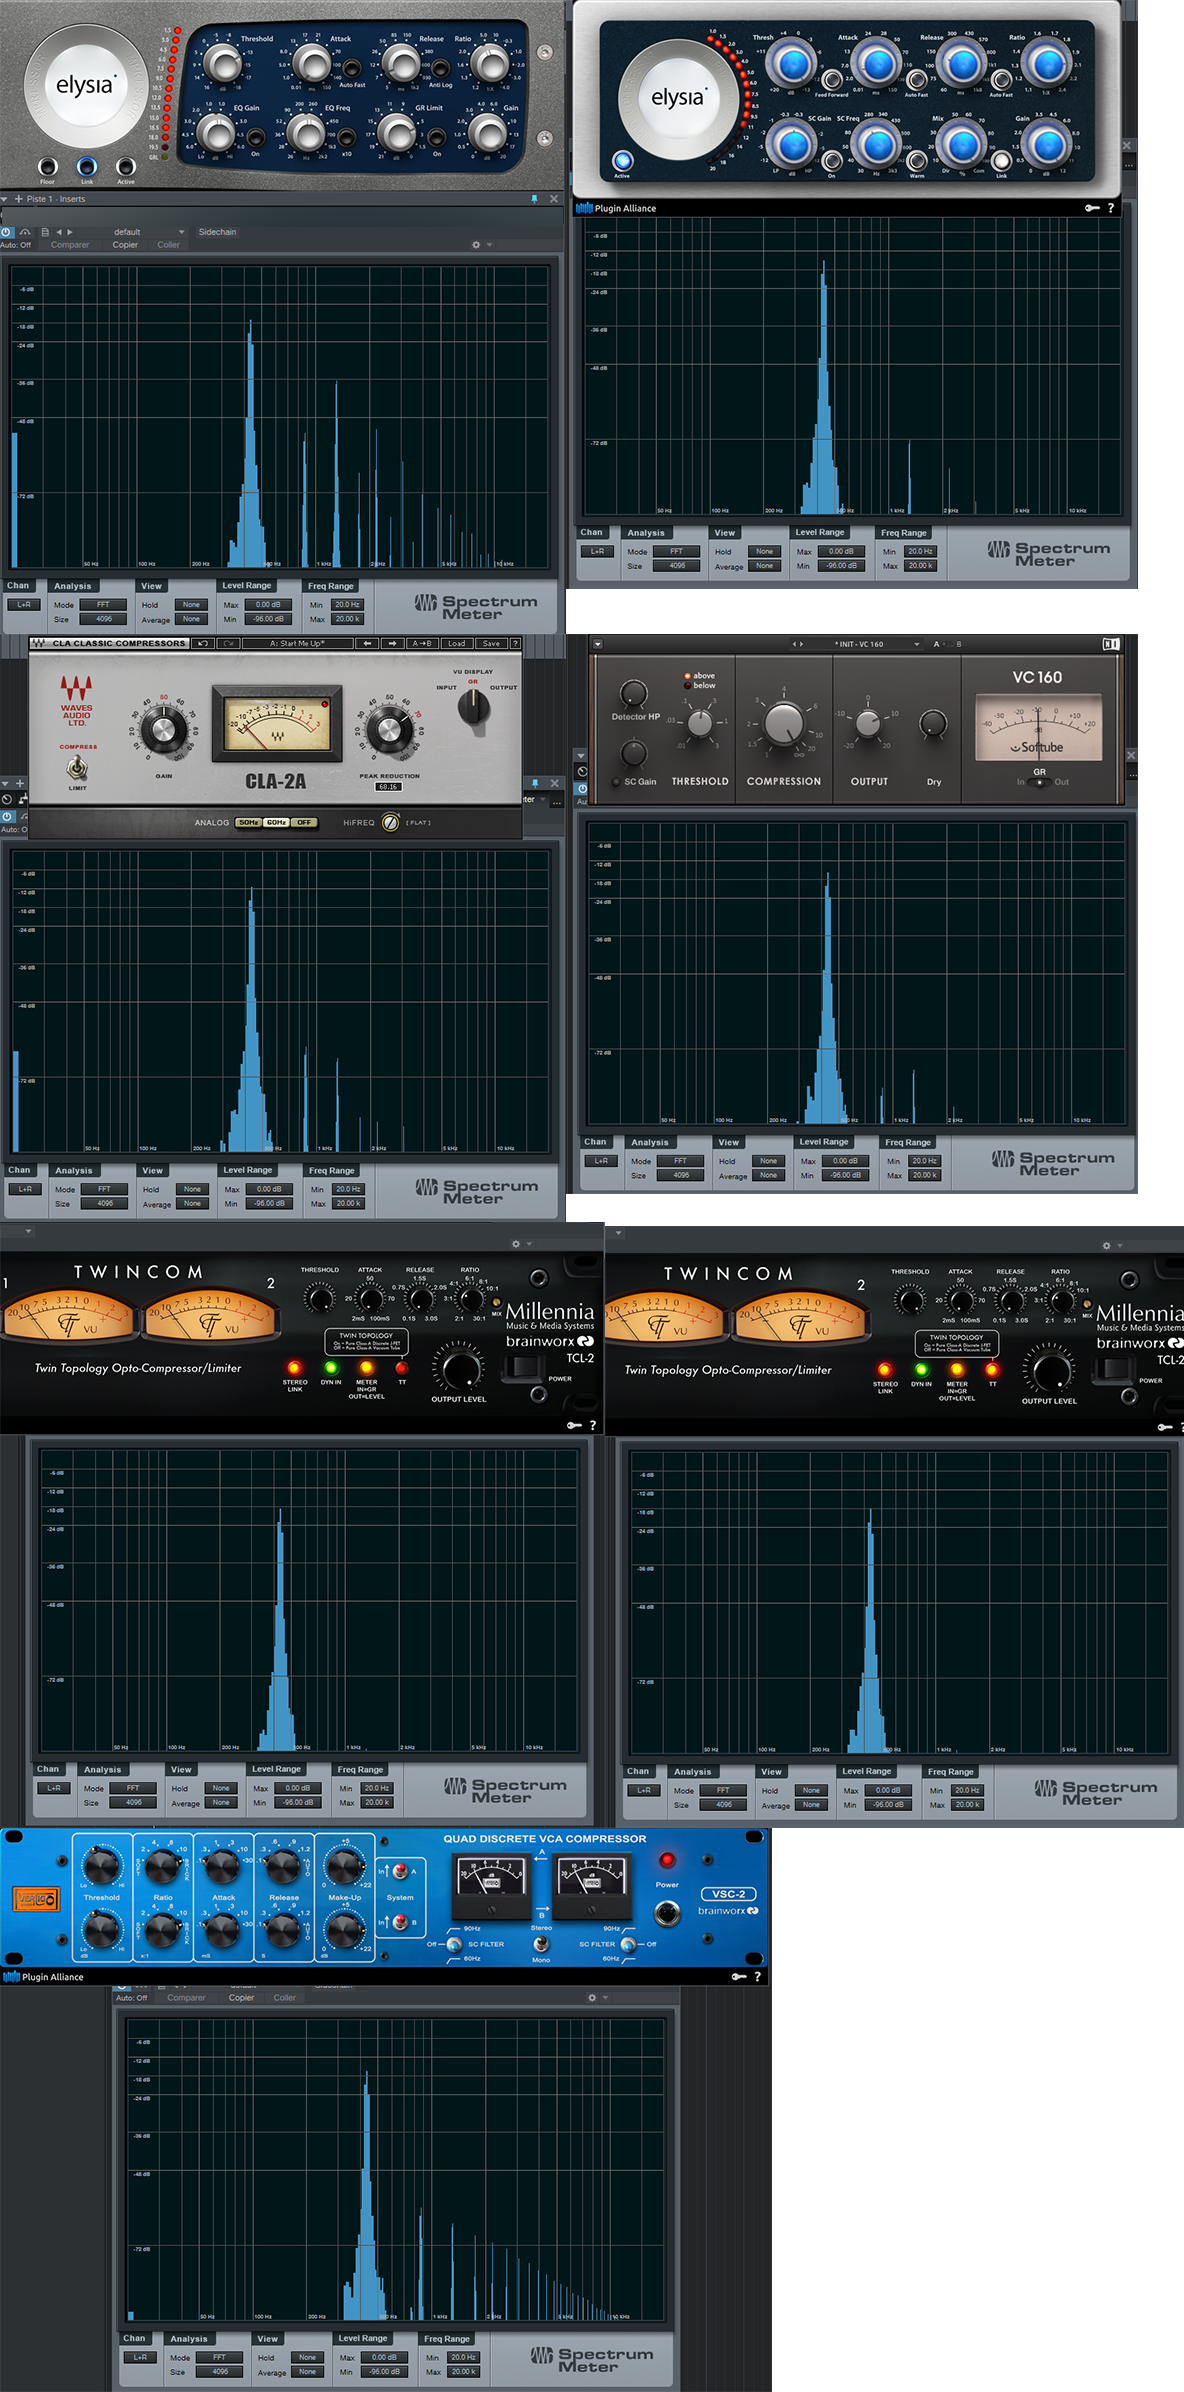The image size is (1184, 2392).
Task: Click the Active button on the blue elysia compressor
Action: [622, 160]
